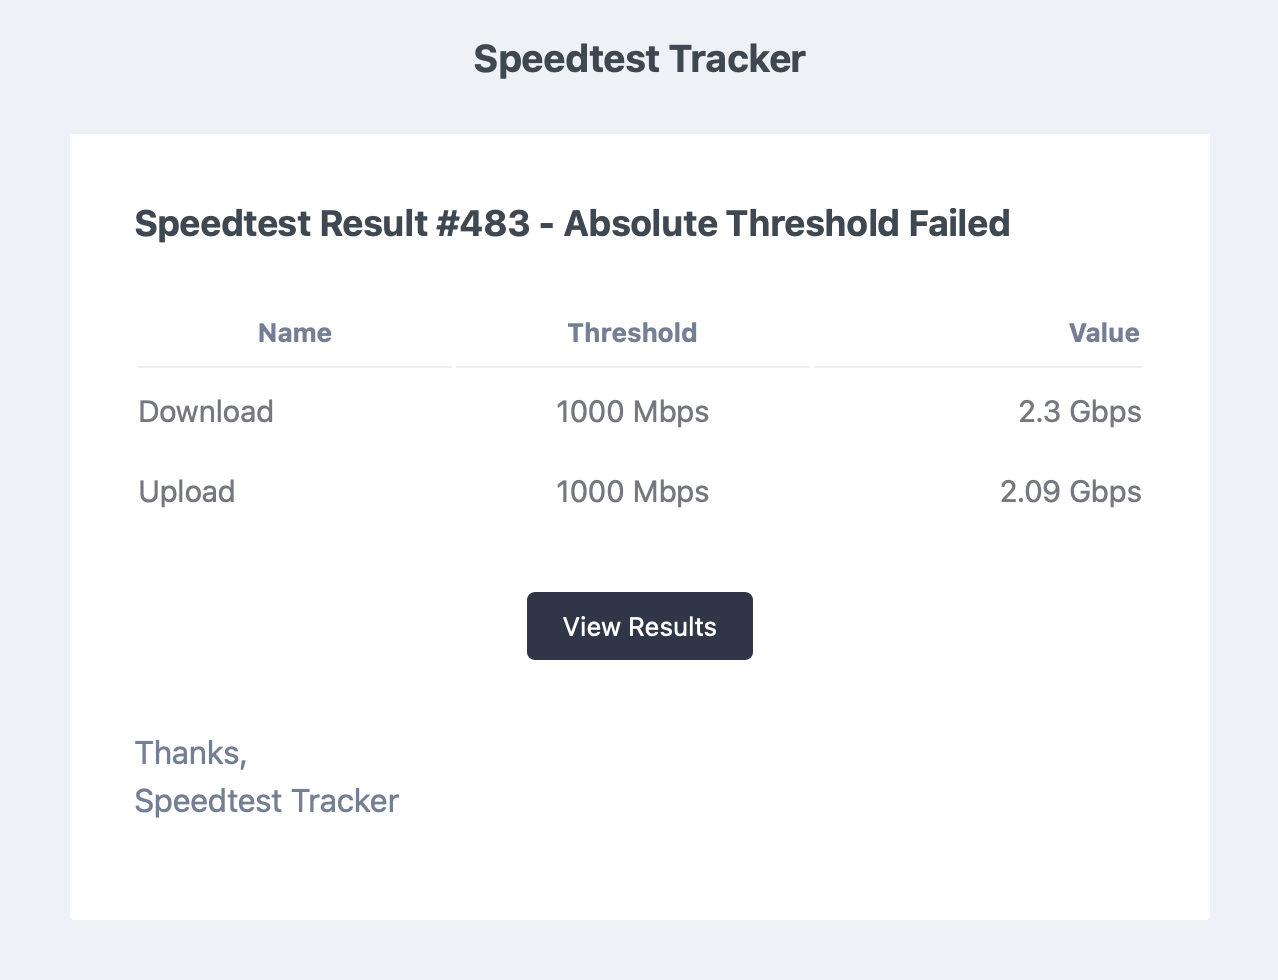This screenshot has width=1278, height=980.
Task: Select the Upload row label
Action: pos(187,491)
